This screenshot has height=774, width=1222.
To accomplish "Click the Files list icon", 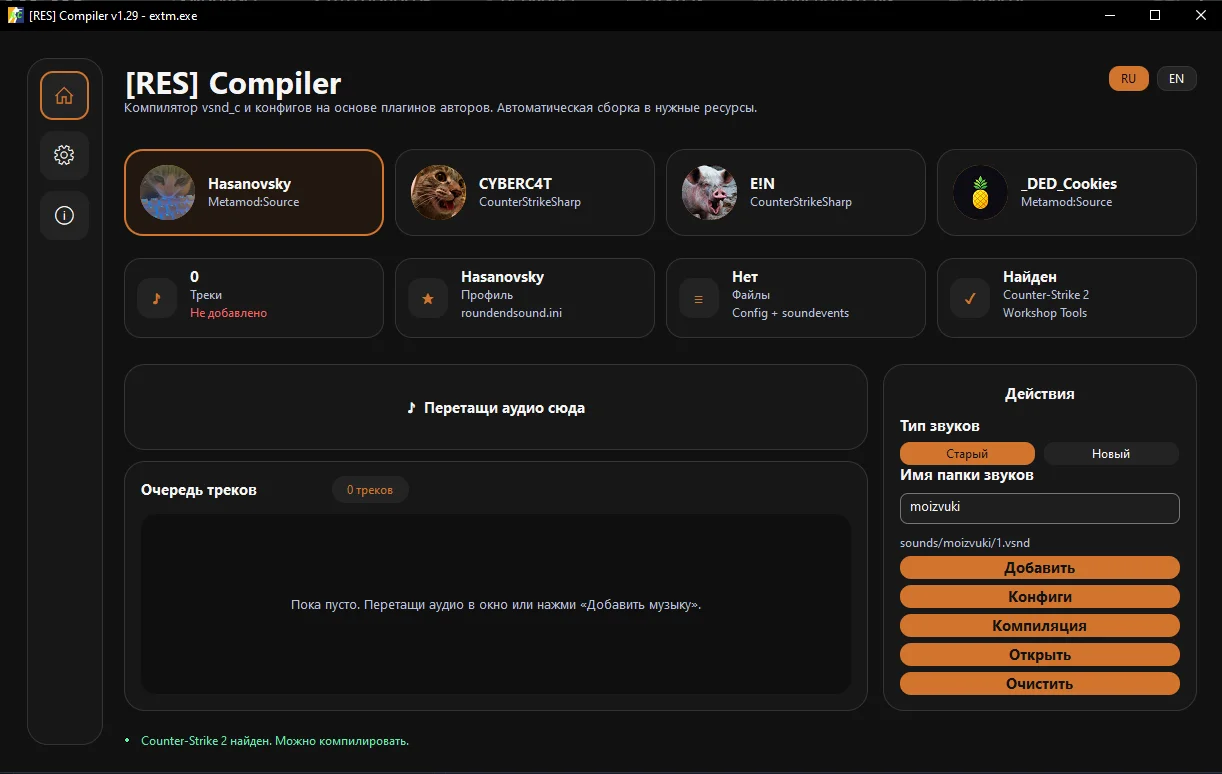I will point(699,298).
